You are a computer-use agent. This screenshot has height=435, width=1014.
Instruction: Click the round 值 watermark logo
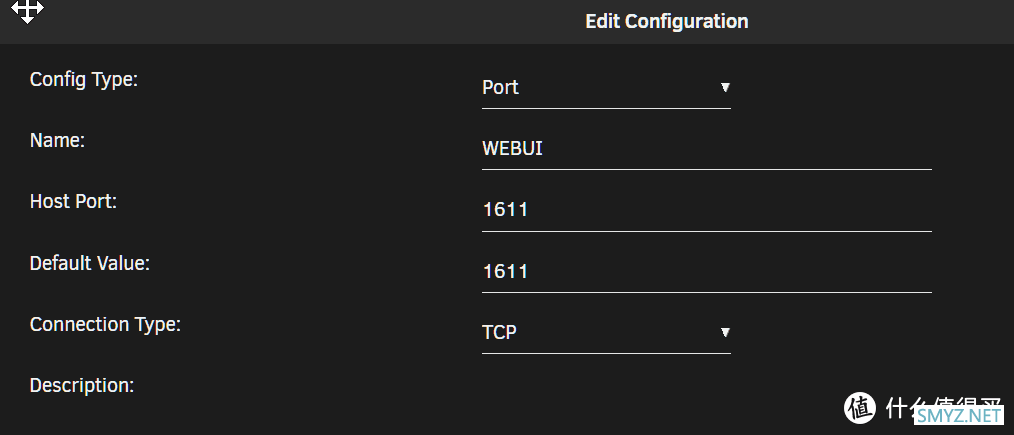[860, 407]
